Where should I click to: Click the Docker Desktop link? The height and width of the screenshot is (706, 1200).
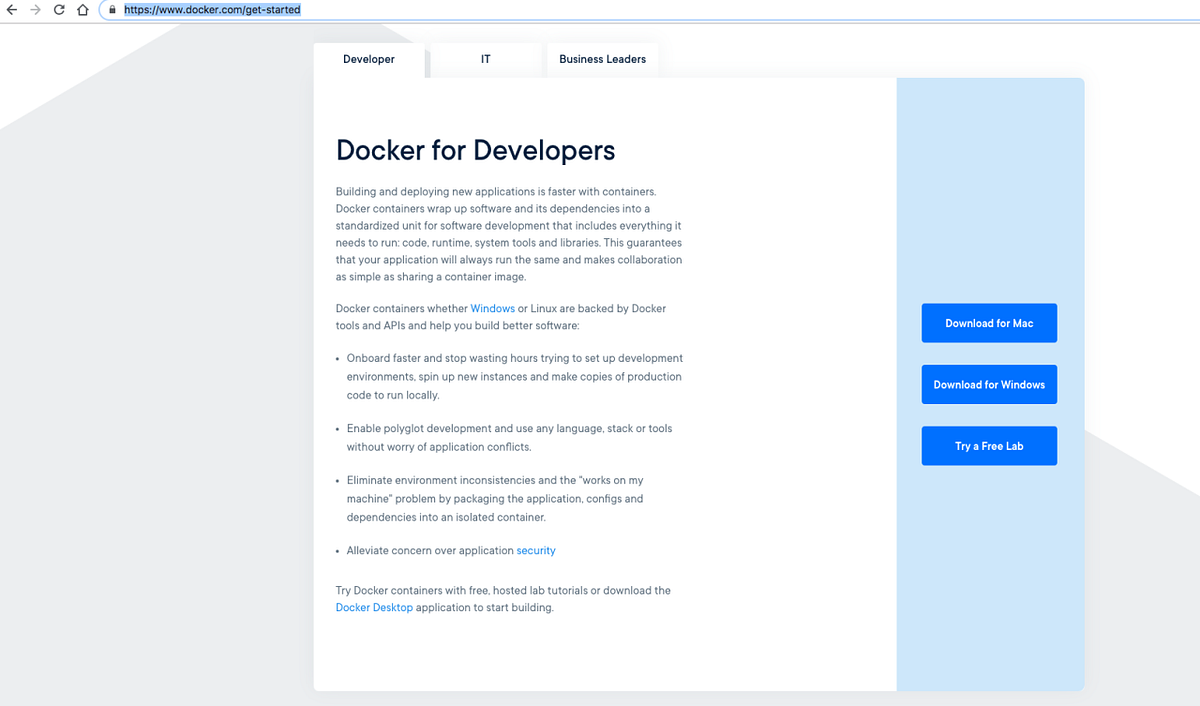[374, 607]
